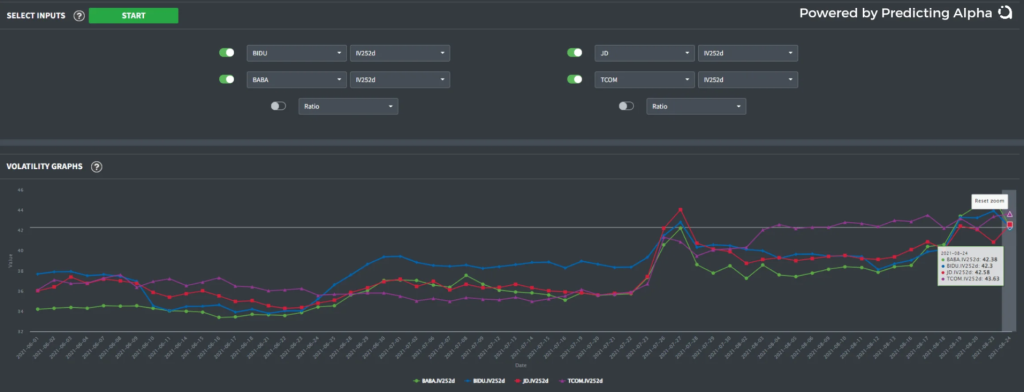Click the START button

(x=133, y=16)
